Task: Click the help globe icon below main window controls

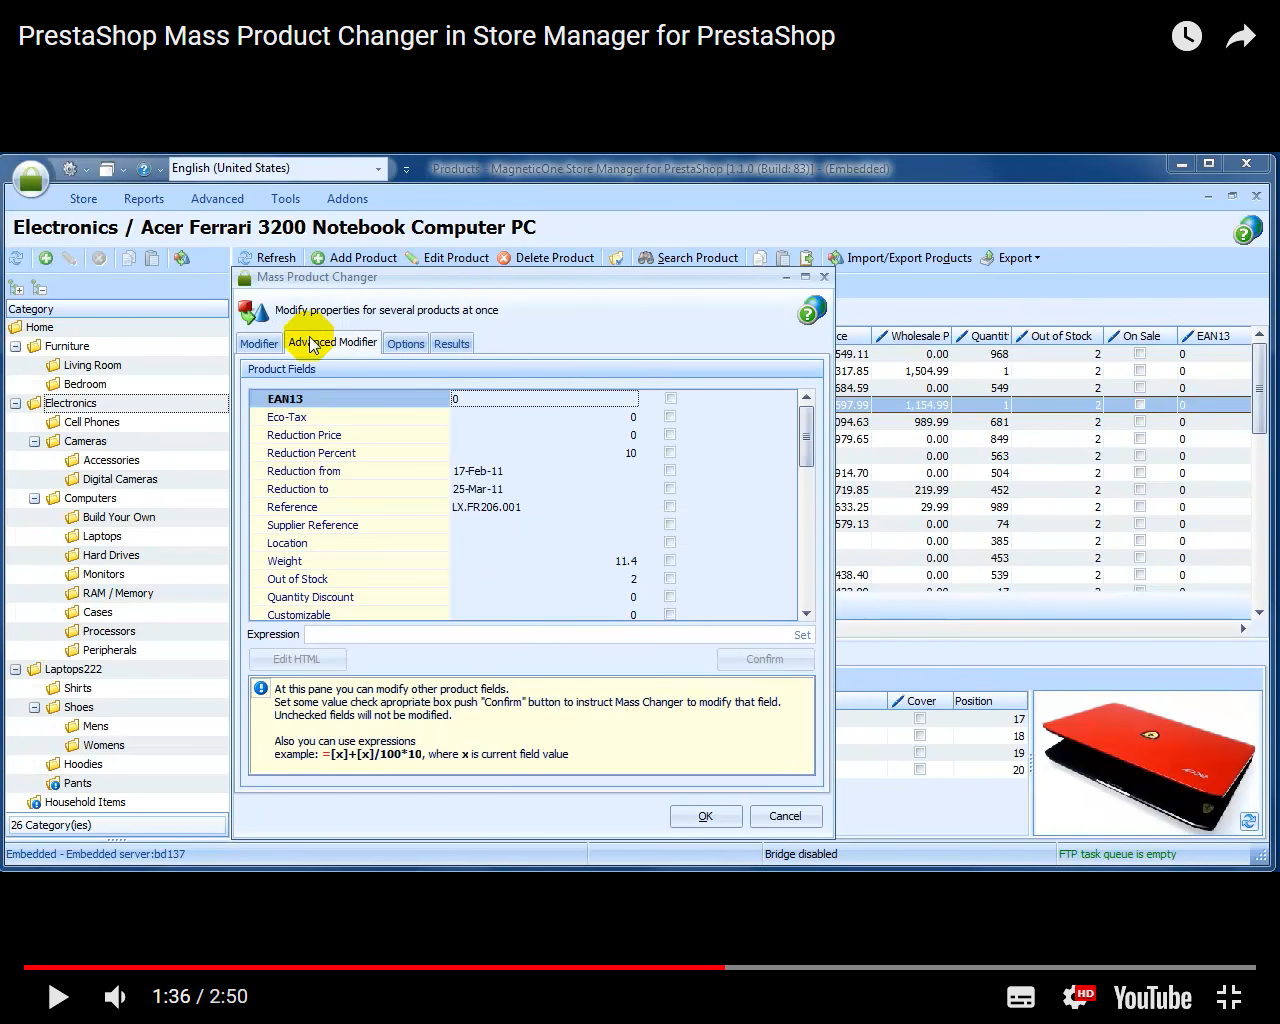Action: point(1248,230)
